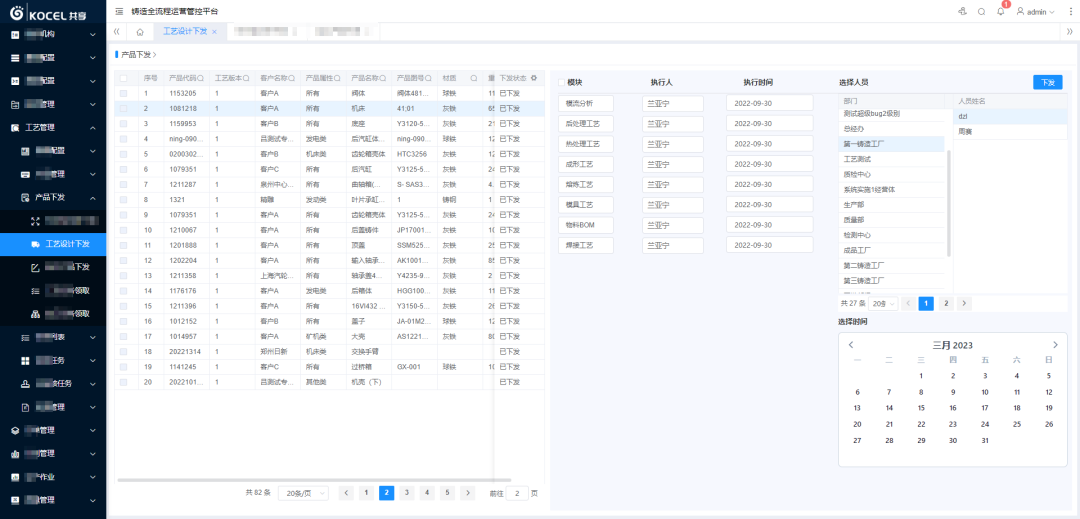This screenshot has width=1080, height=519.
Task: Click the 工艺管理 sidebar icon
Action: (14, 127)
